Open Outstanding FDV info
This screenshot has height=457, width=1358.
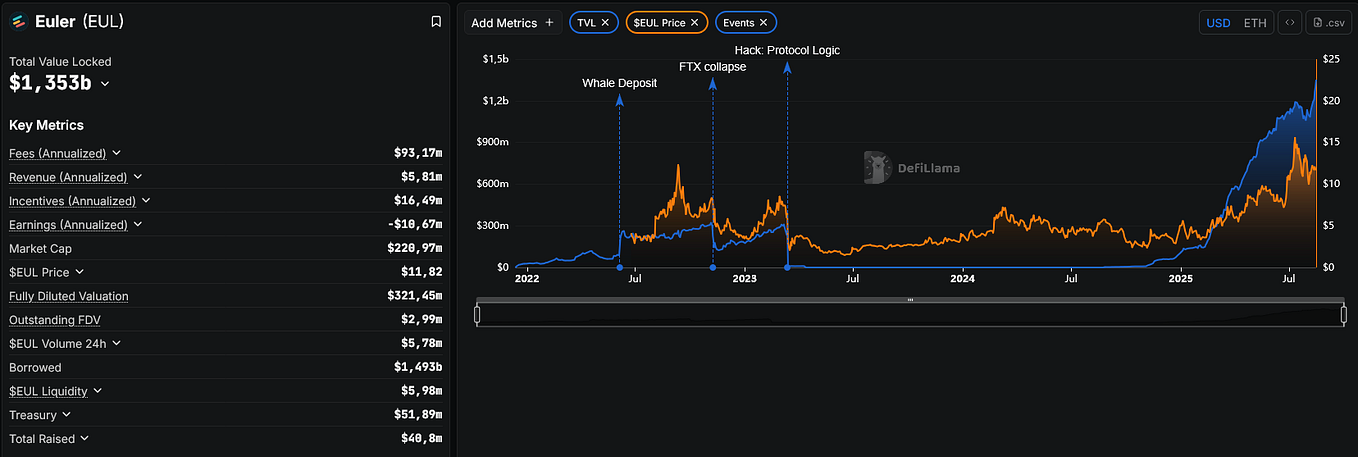coord(55,320)
